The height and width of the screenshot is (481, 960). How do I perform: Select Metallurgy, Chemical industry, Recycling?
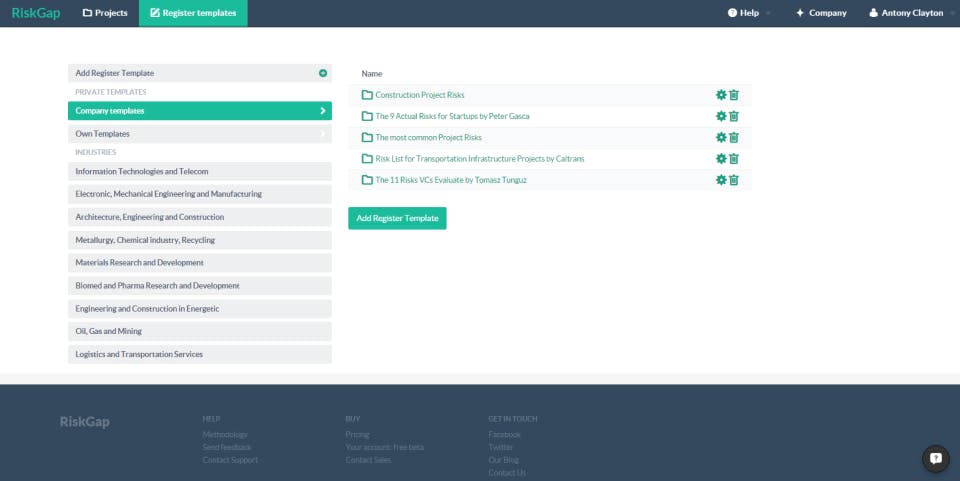(200, 240)
